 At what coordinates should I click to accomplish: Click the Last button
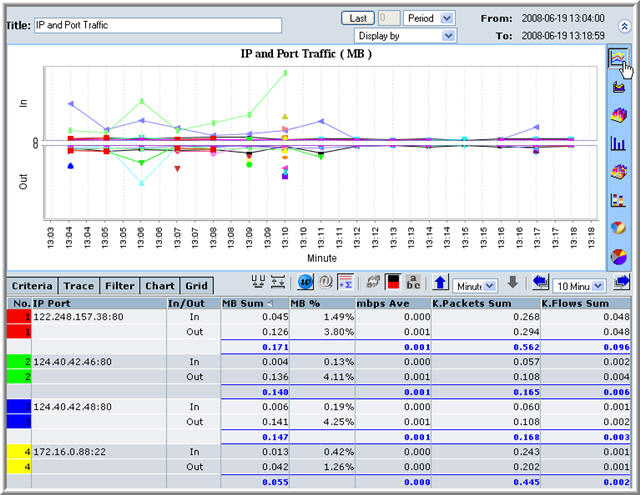point(357,18)
